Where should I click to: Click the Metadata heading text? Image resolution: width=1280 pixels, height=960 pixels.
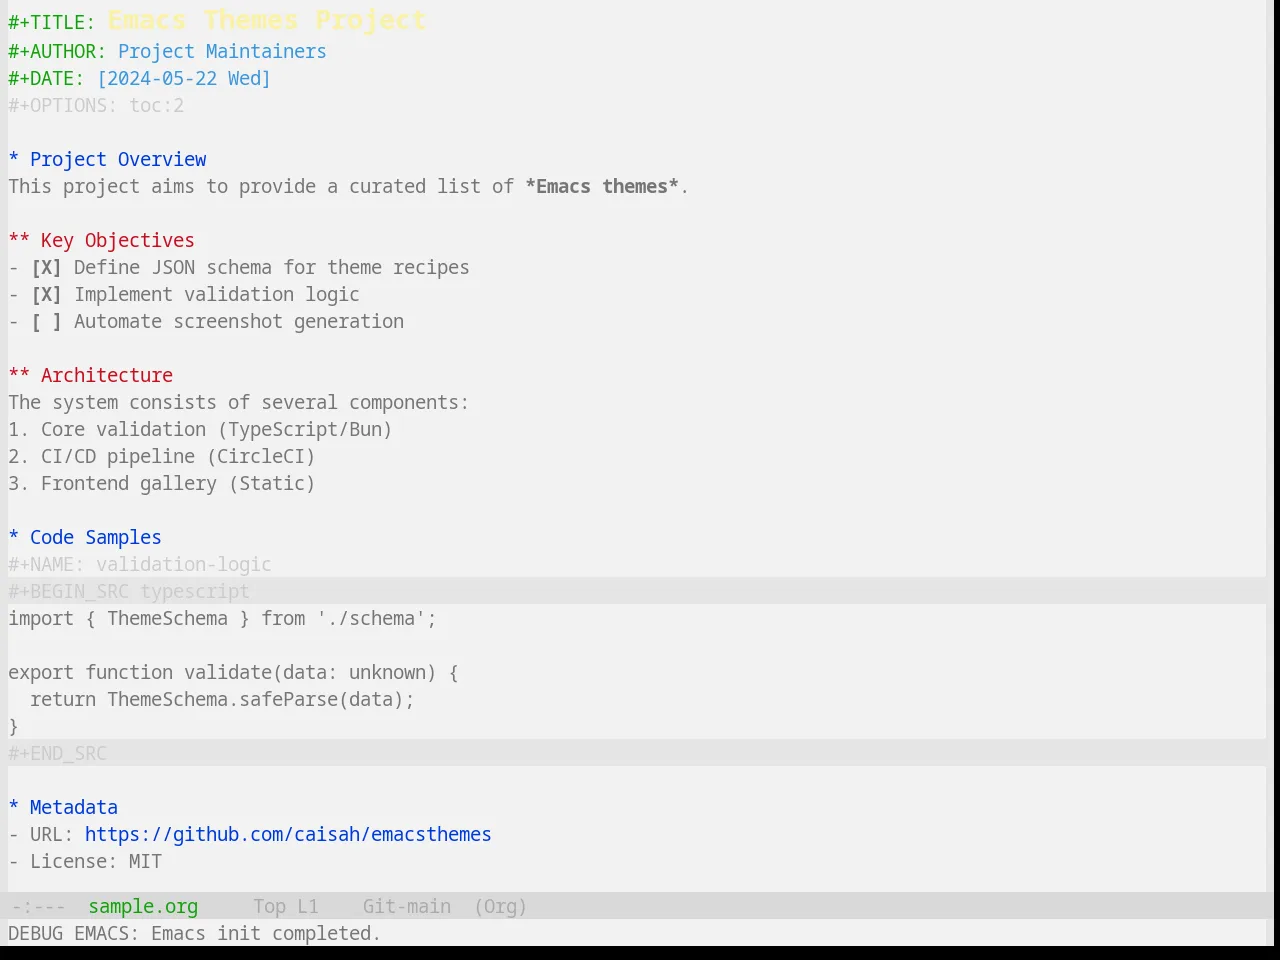[x=74, y=807]
